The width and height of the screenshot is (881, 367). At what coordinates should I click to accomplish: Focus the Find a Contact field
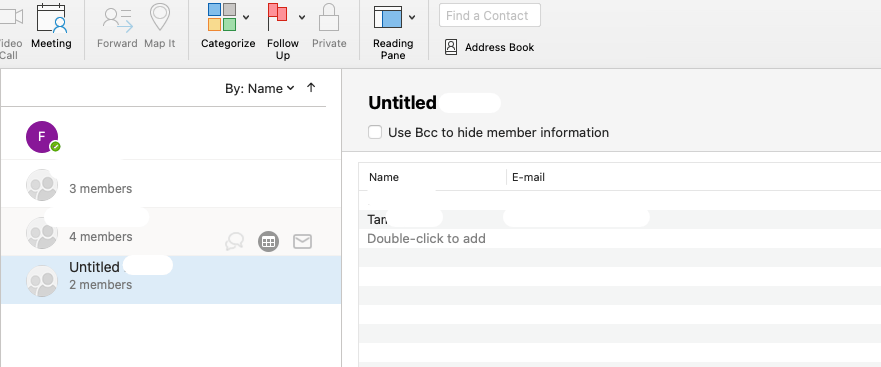pos(490,15)
